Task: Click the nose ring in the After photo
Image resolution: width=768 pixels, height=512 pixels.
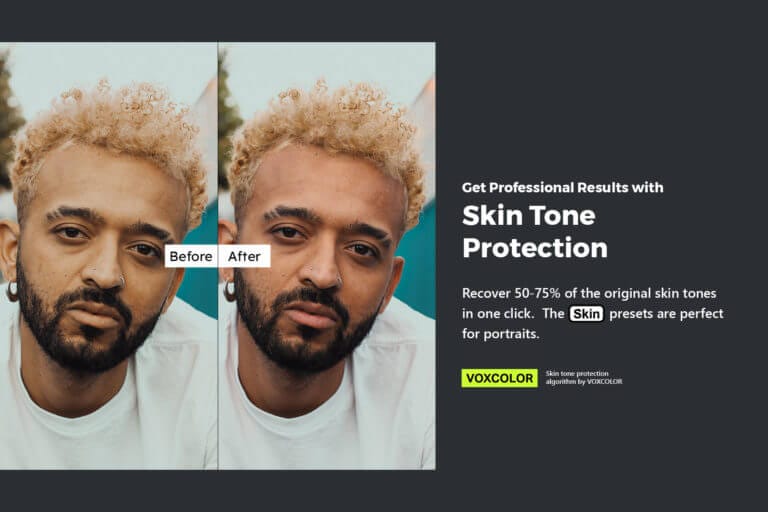Action: tap(339, 281)
